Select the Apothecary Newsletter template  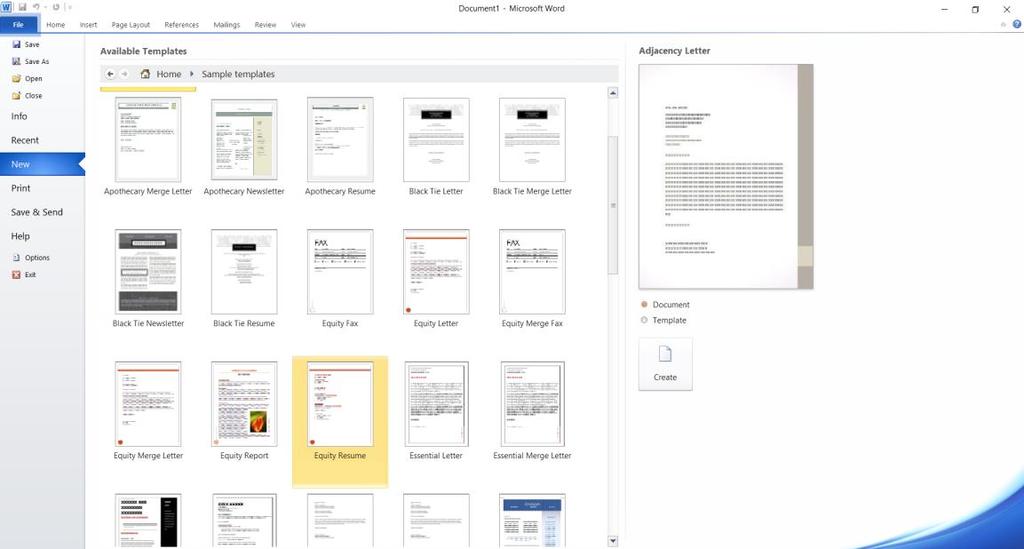point(244,147)
